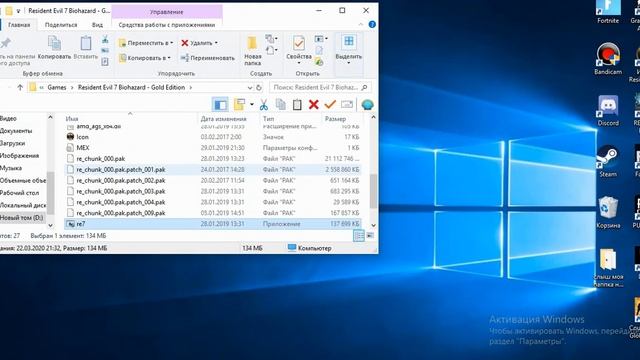Open Steam desktop shortcut

click(x=608, y=161)
